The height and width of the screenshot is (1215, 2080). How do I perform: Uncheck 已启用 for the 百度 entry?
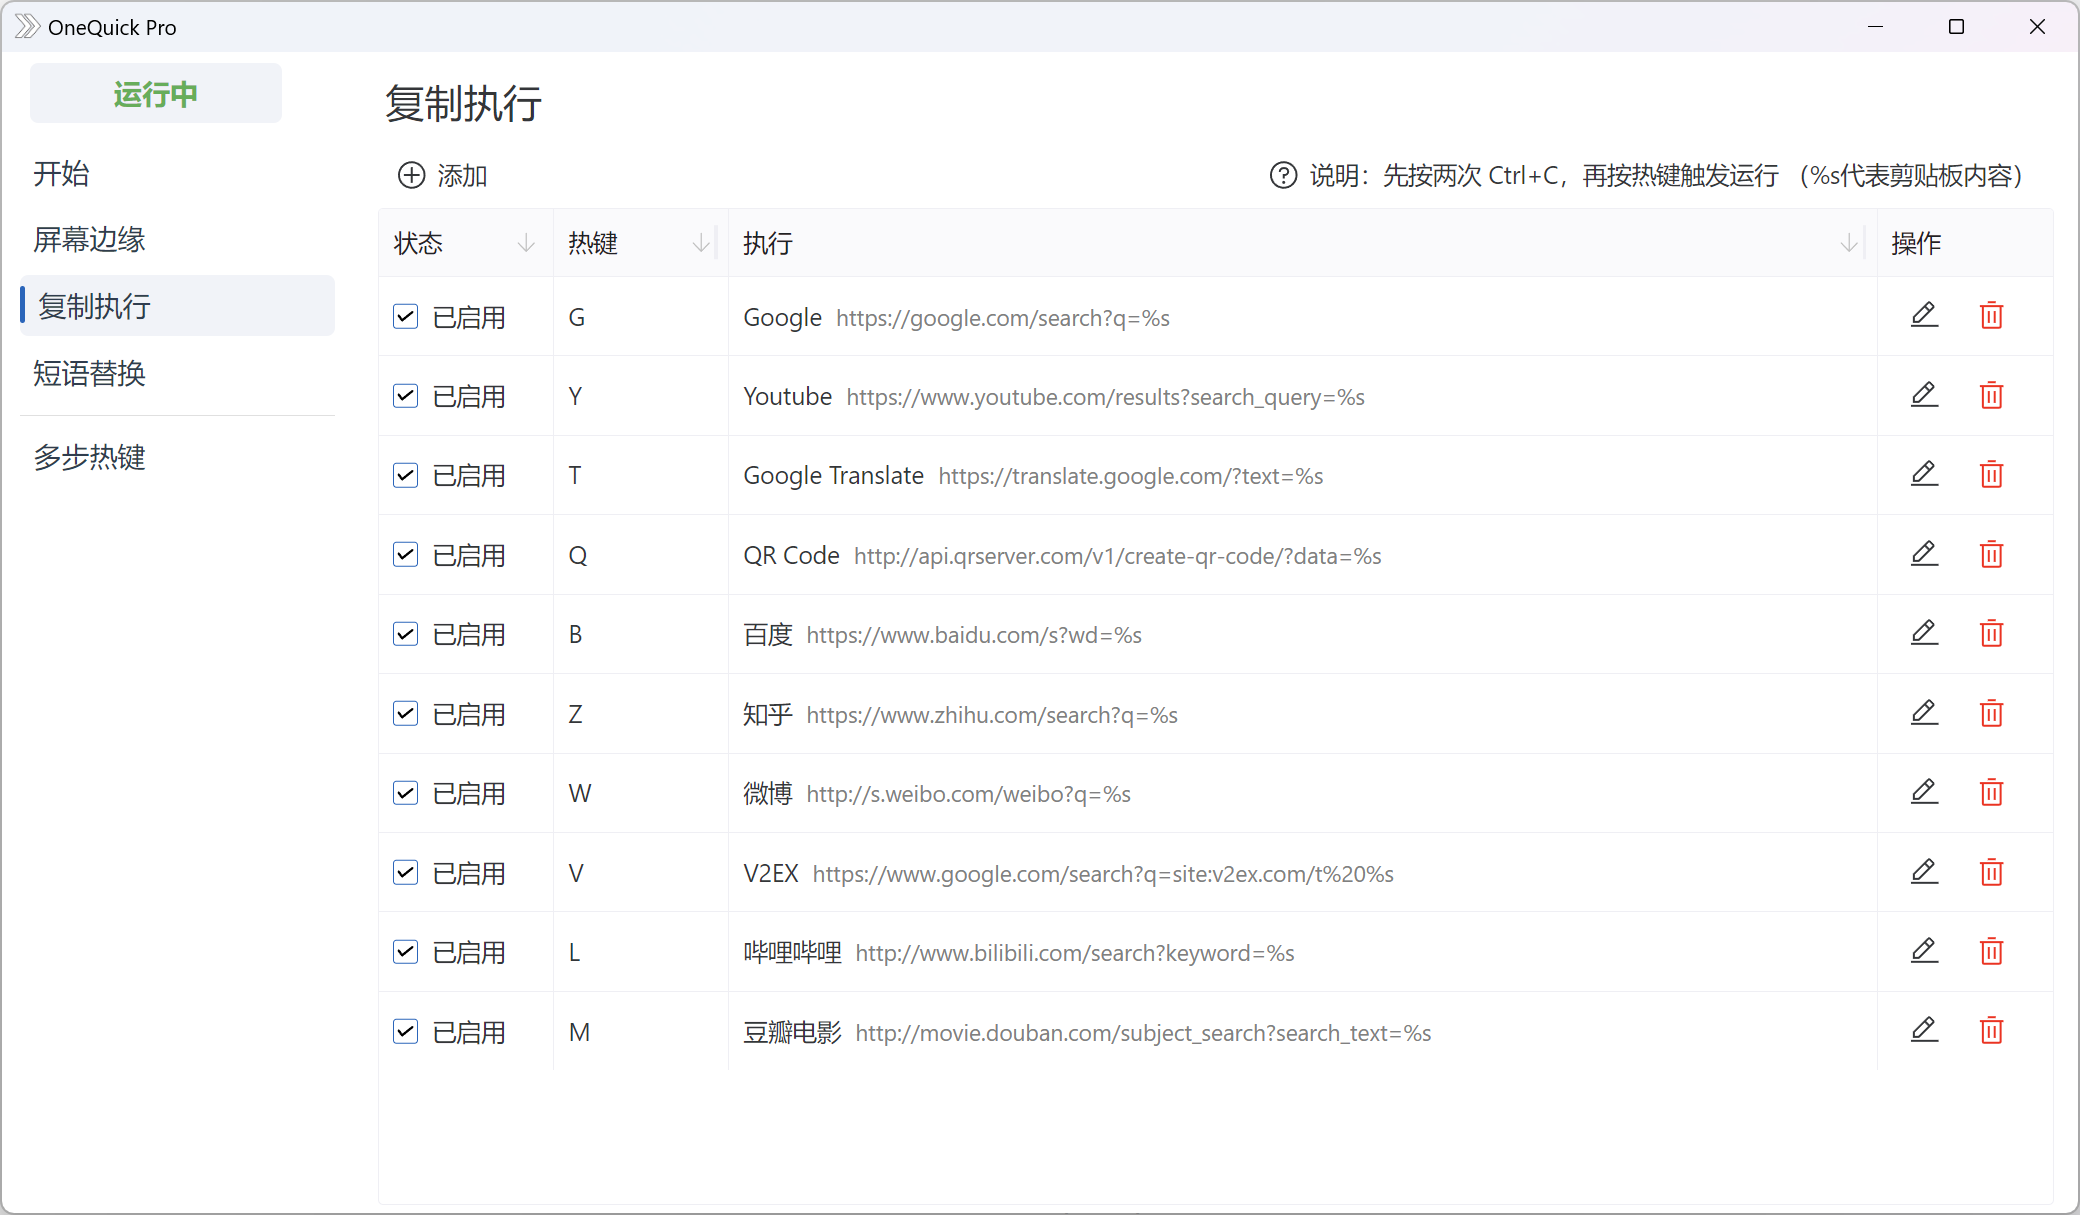click(404, 633)
